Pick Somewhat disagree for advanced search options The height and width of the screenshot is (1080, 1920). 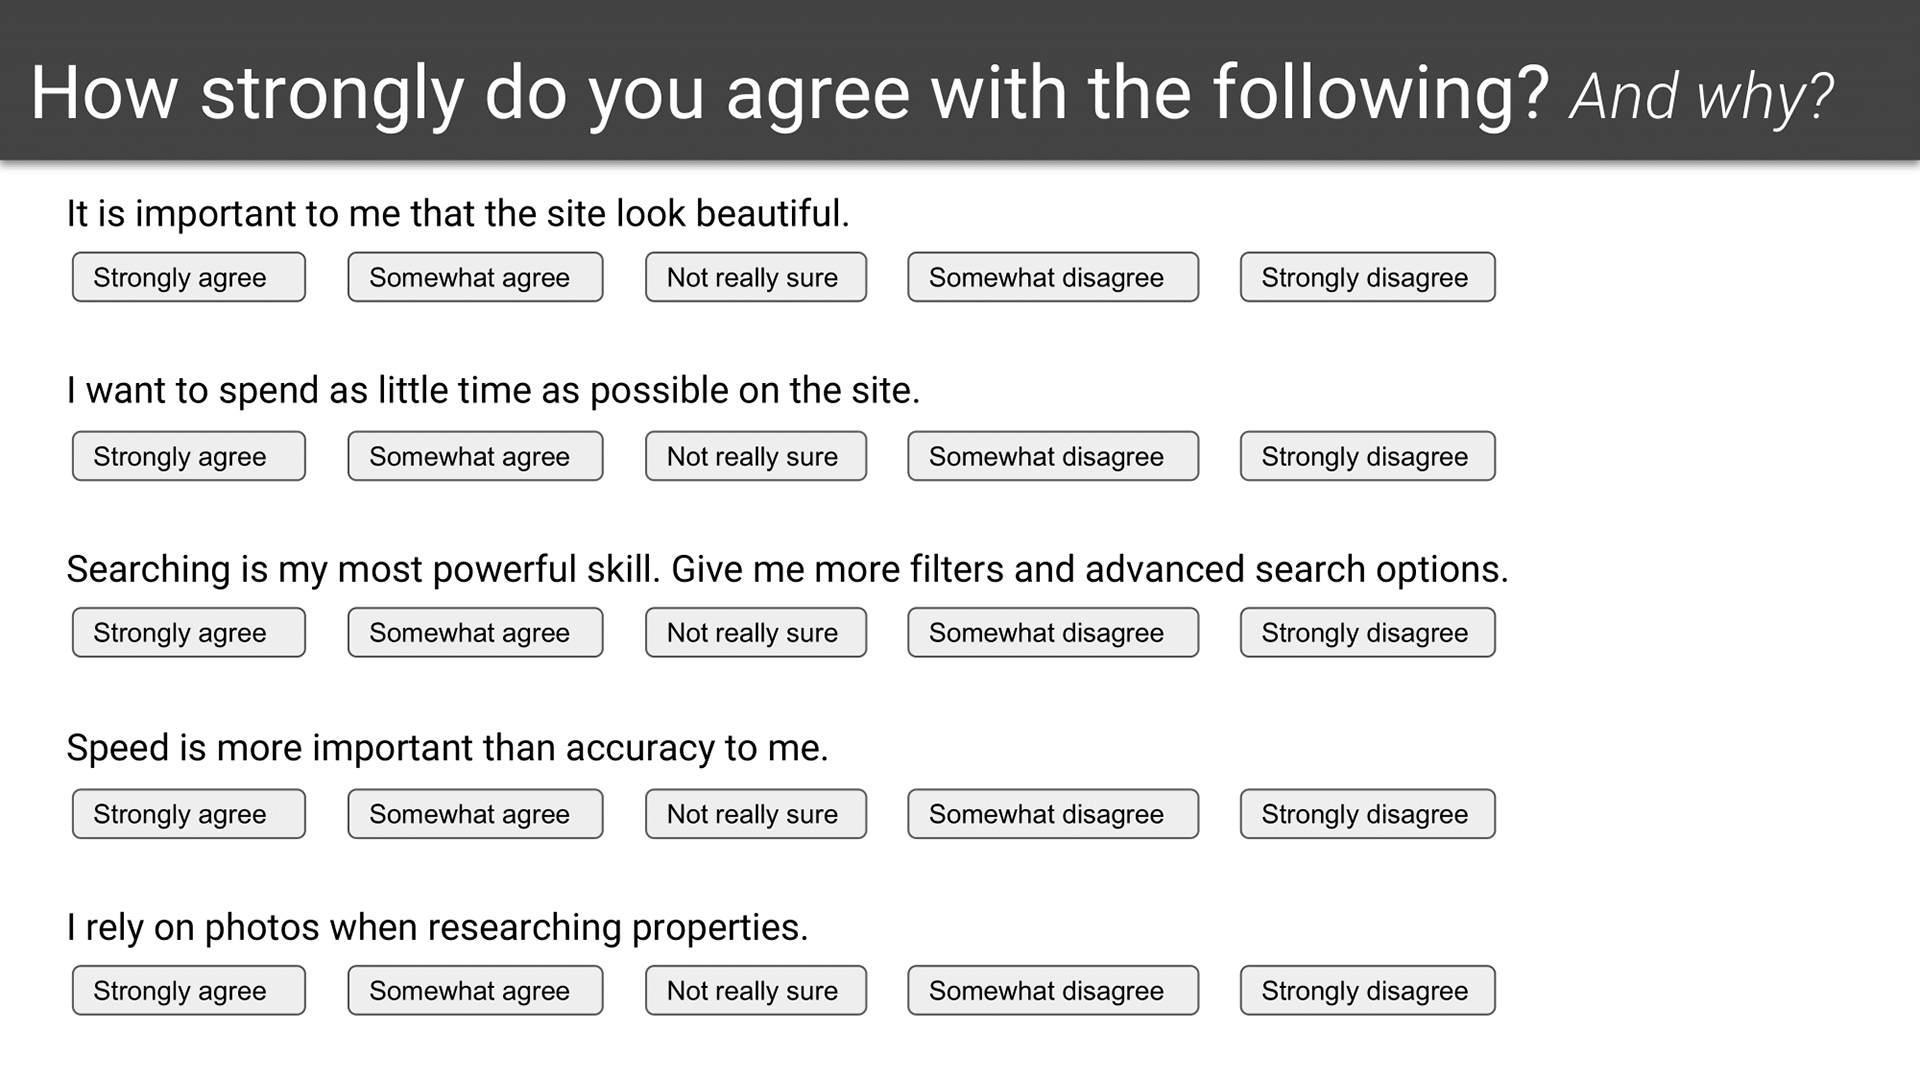tap(1053, 632)
